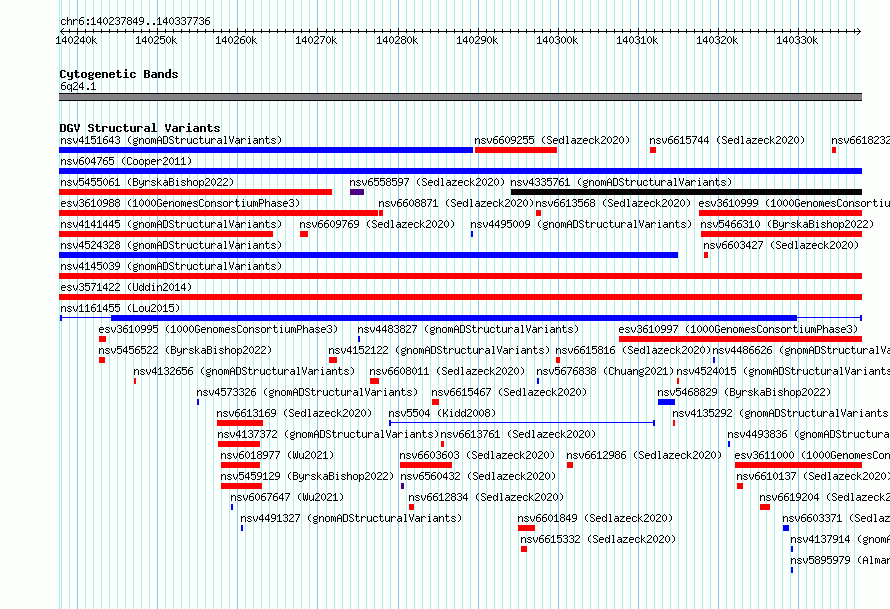Open nsv4152122 gnomAD variant label

[439, 350]
